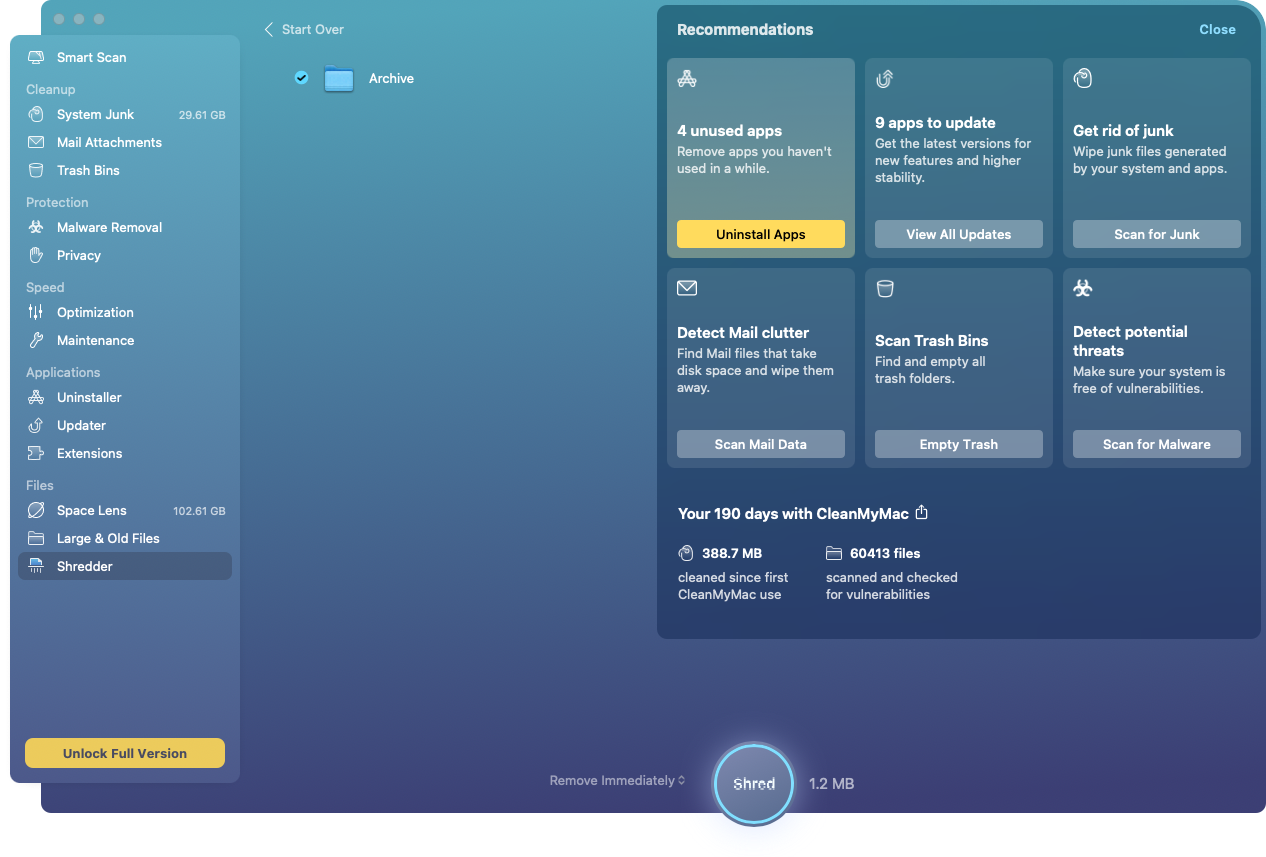
Task: Click the Uninstall Apps button
Action: (761, 234)
